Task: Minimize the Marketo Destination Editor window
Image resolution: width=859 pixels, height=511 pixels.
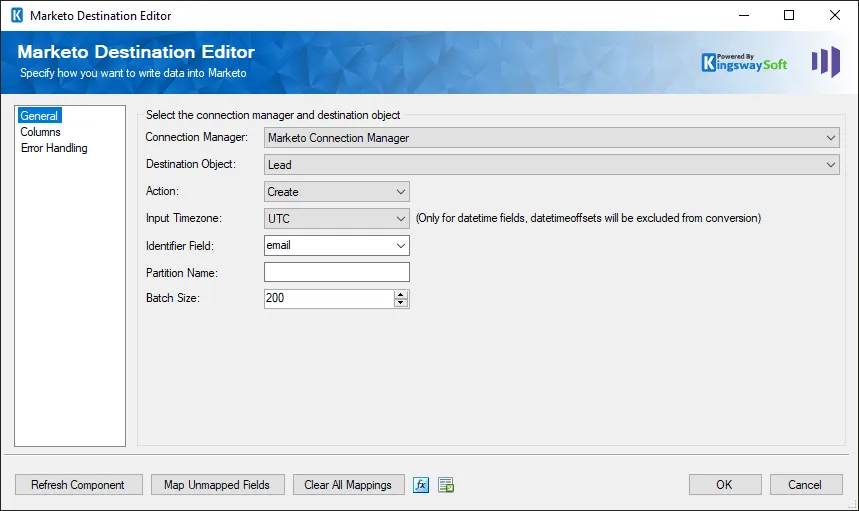Action: [743, 15]
